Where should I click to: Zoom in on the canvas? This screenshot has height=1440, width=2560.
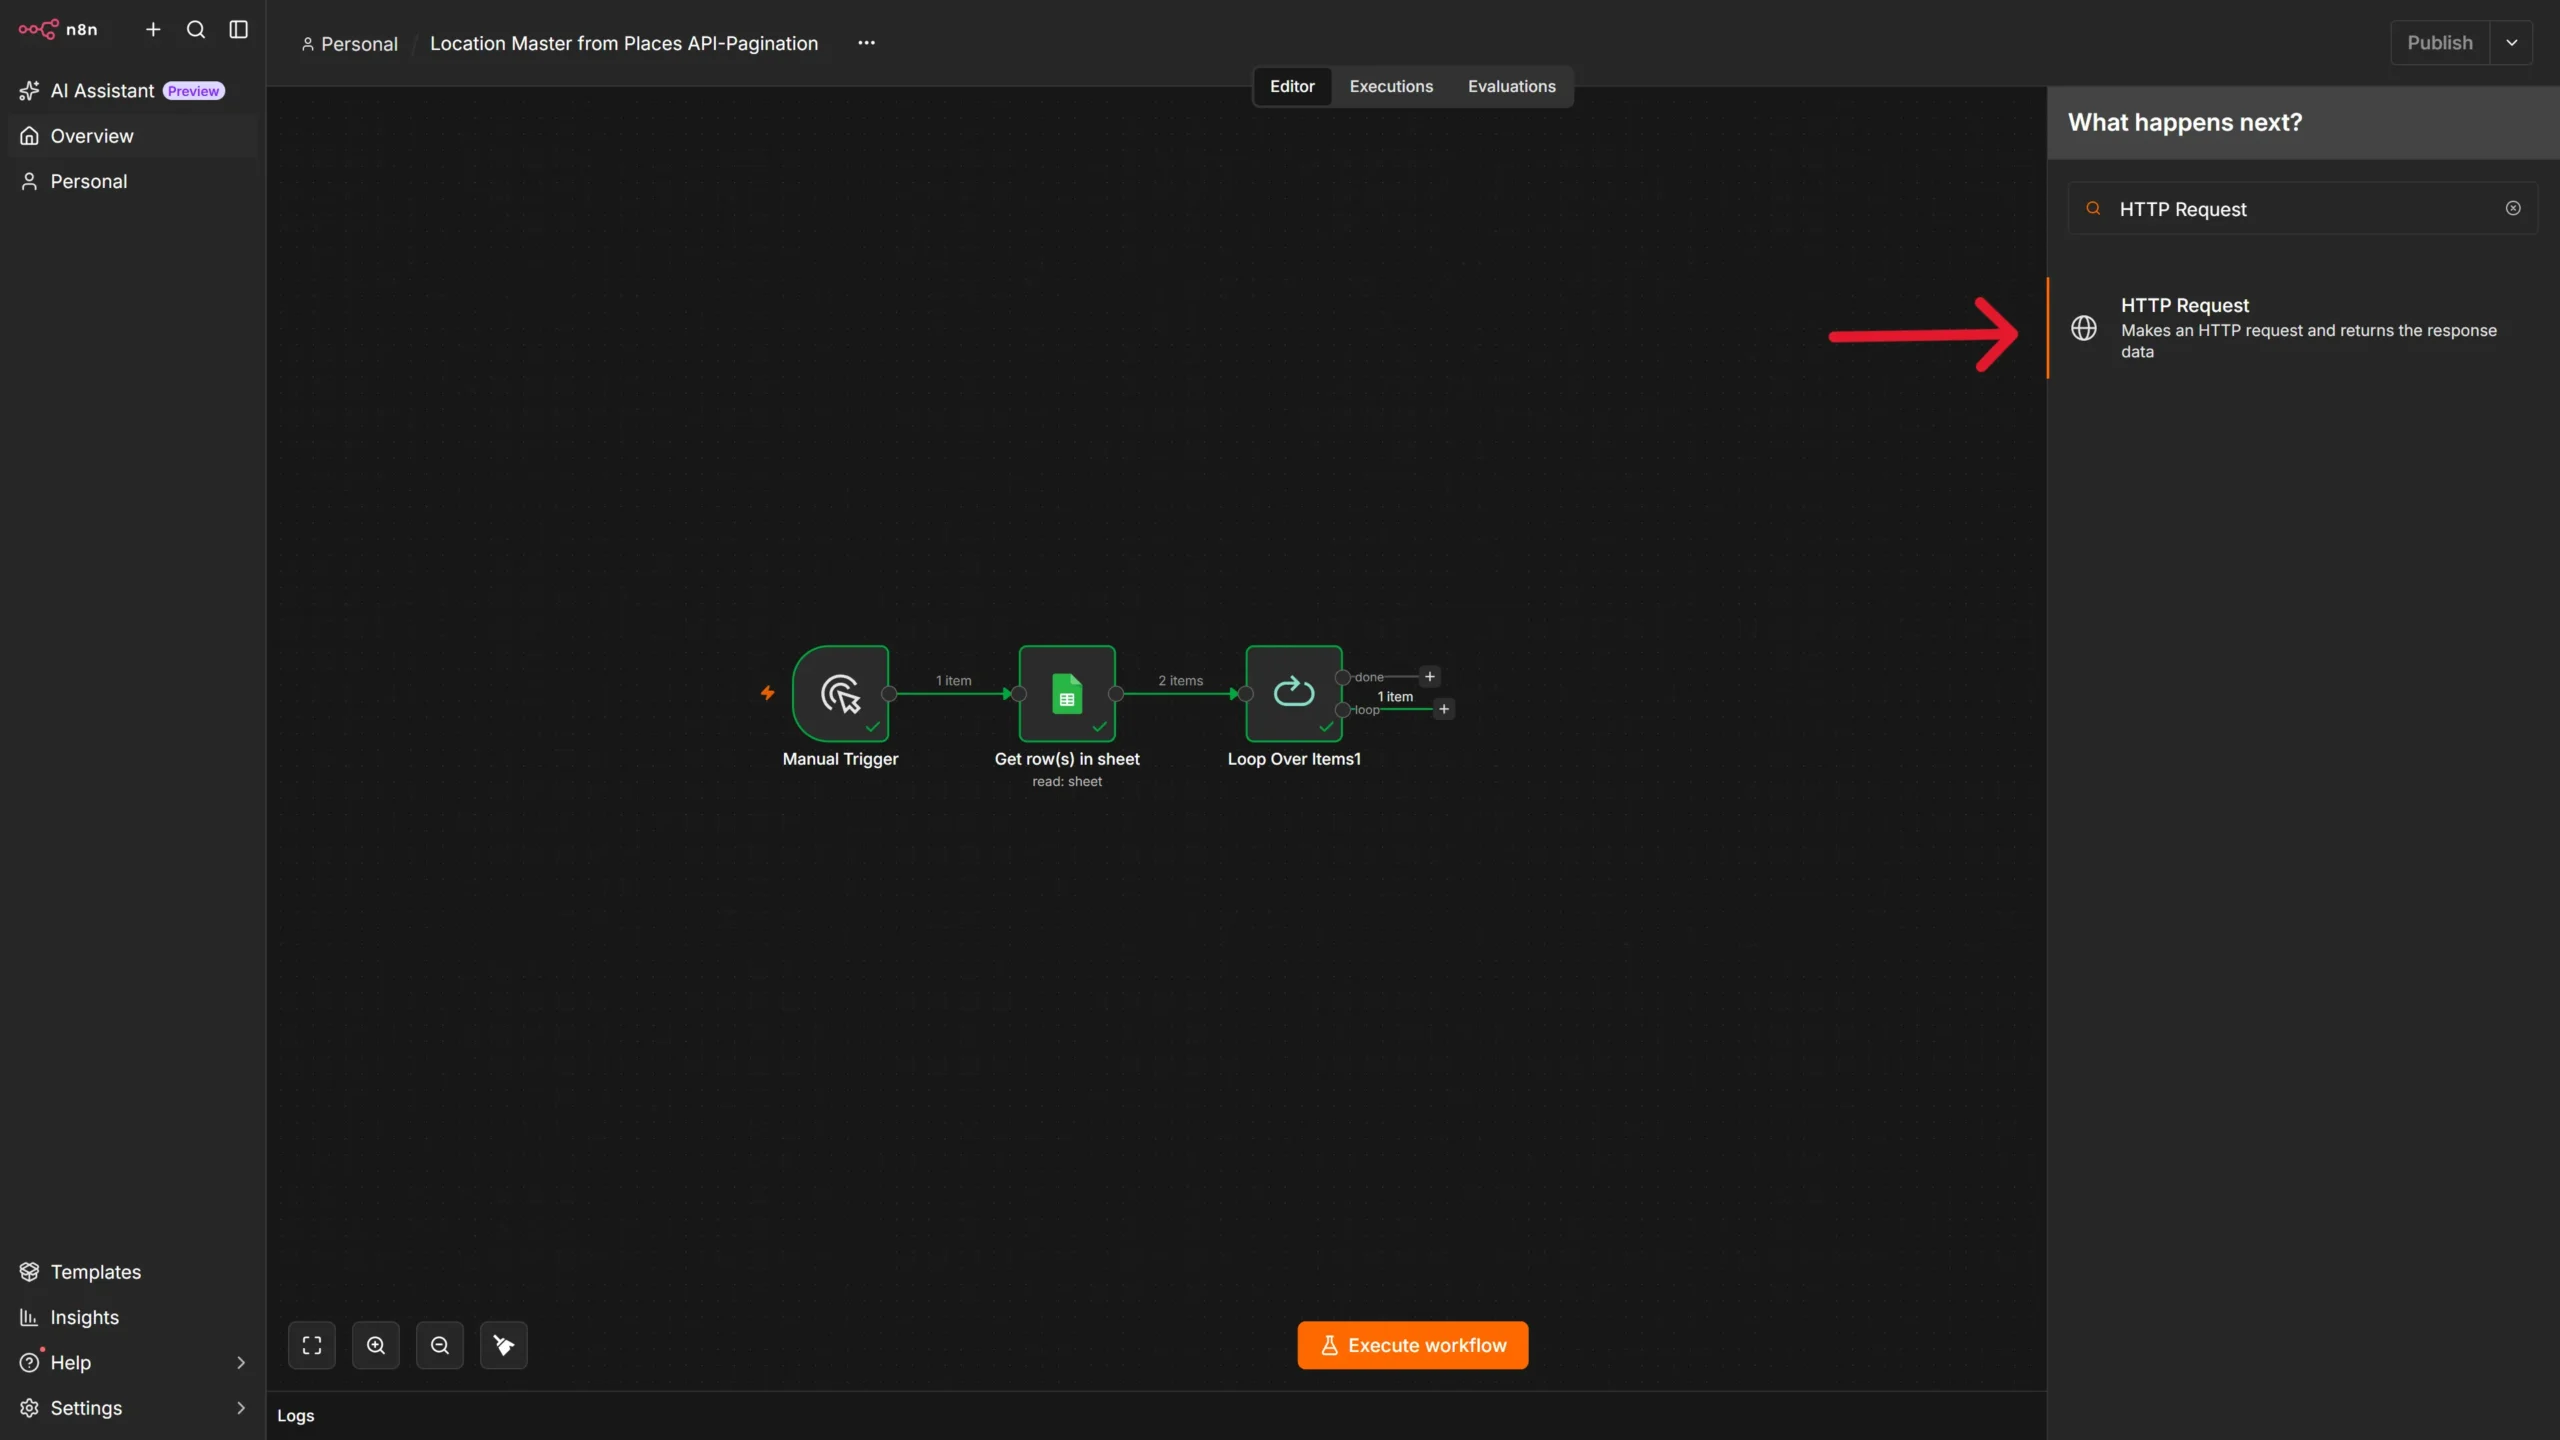pos(376,1345)
